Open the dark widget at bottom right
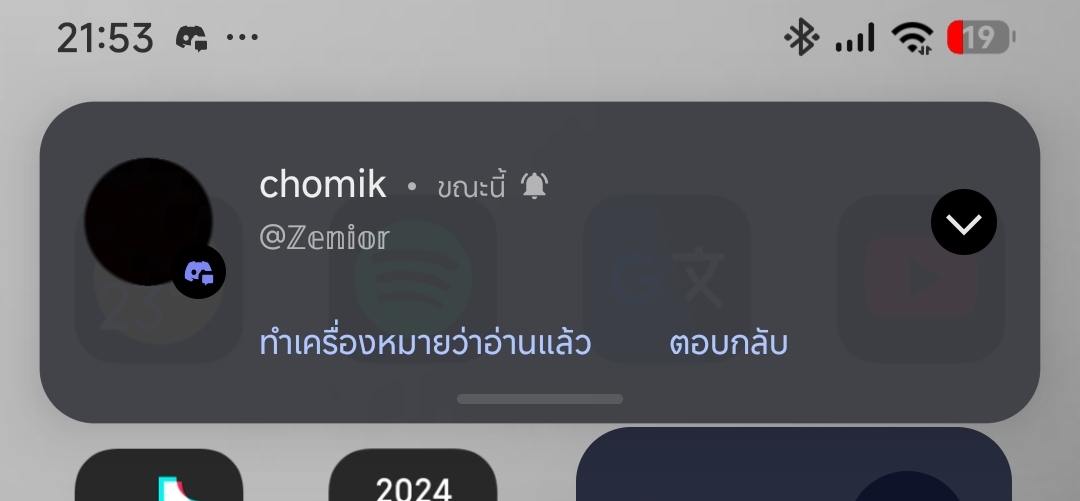 tap(793, 464)
